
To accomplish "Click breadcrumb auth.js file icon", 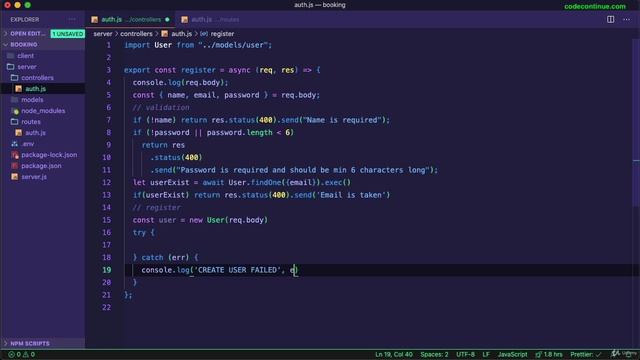I will pyautogui.click(x=164, y=34).
